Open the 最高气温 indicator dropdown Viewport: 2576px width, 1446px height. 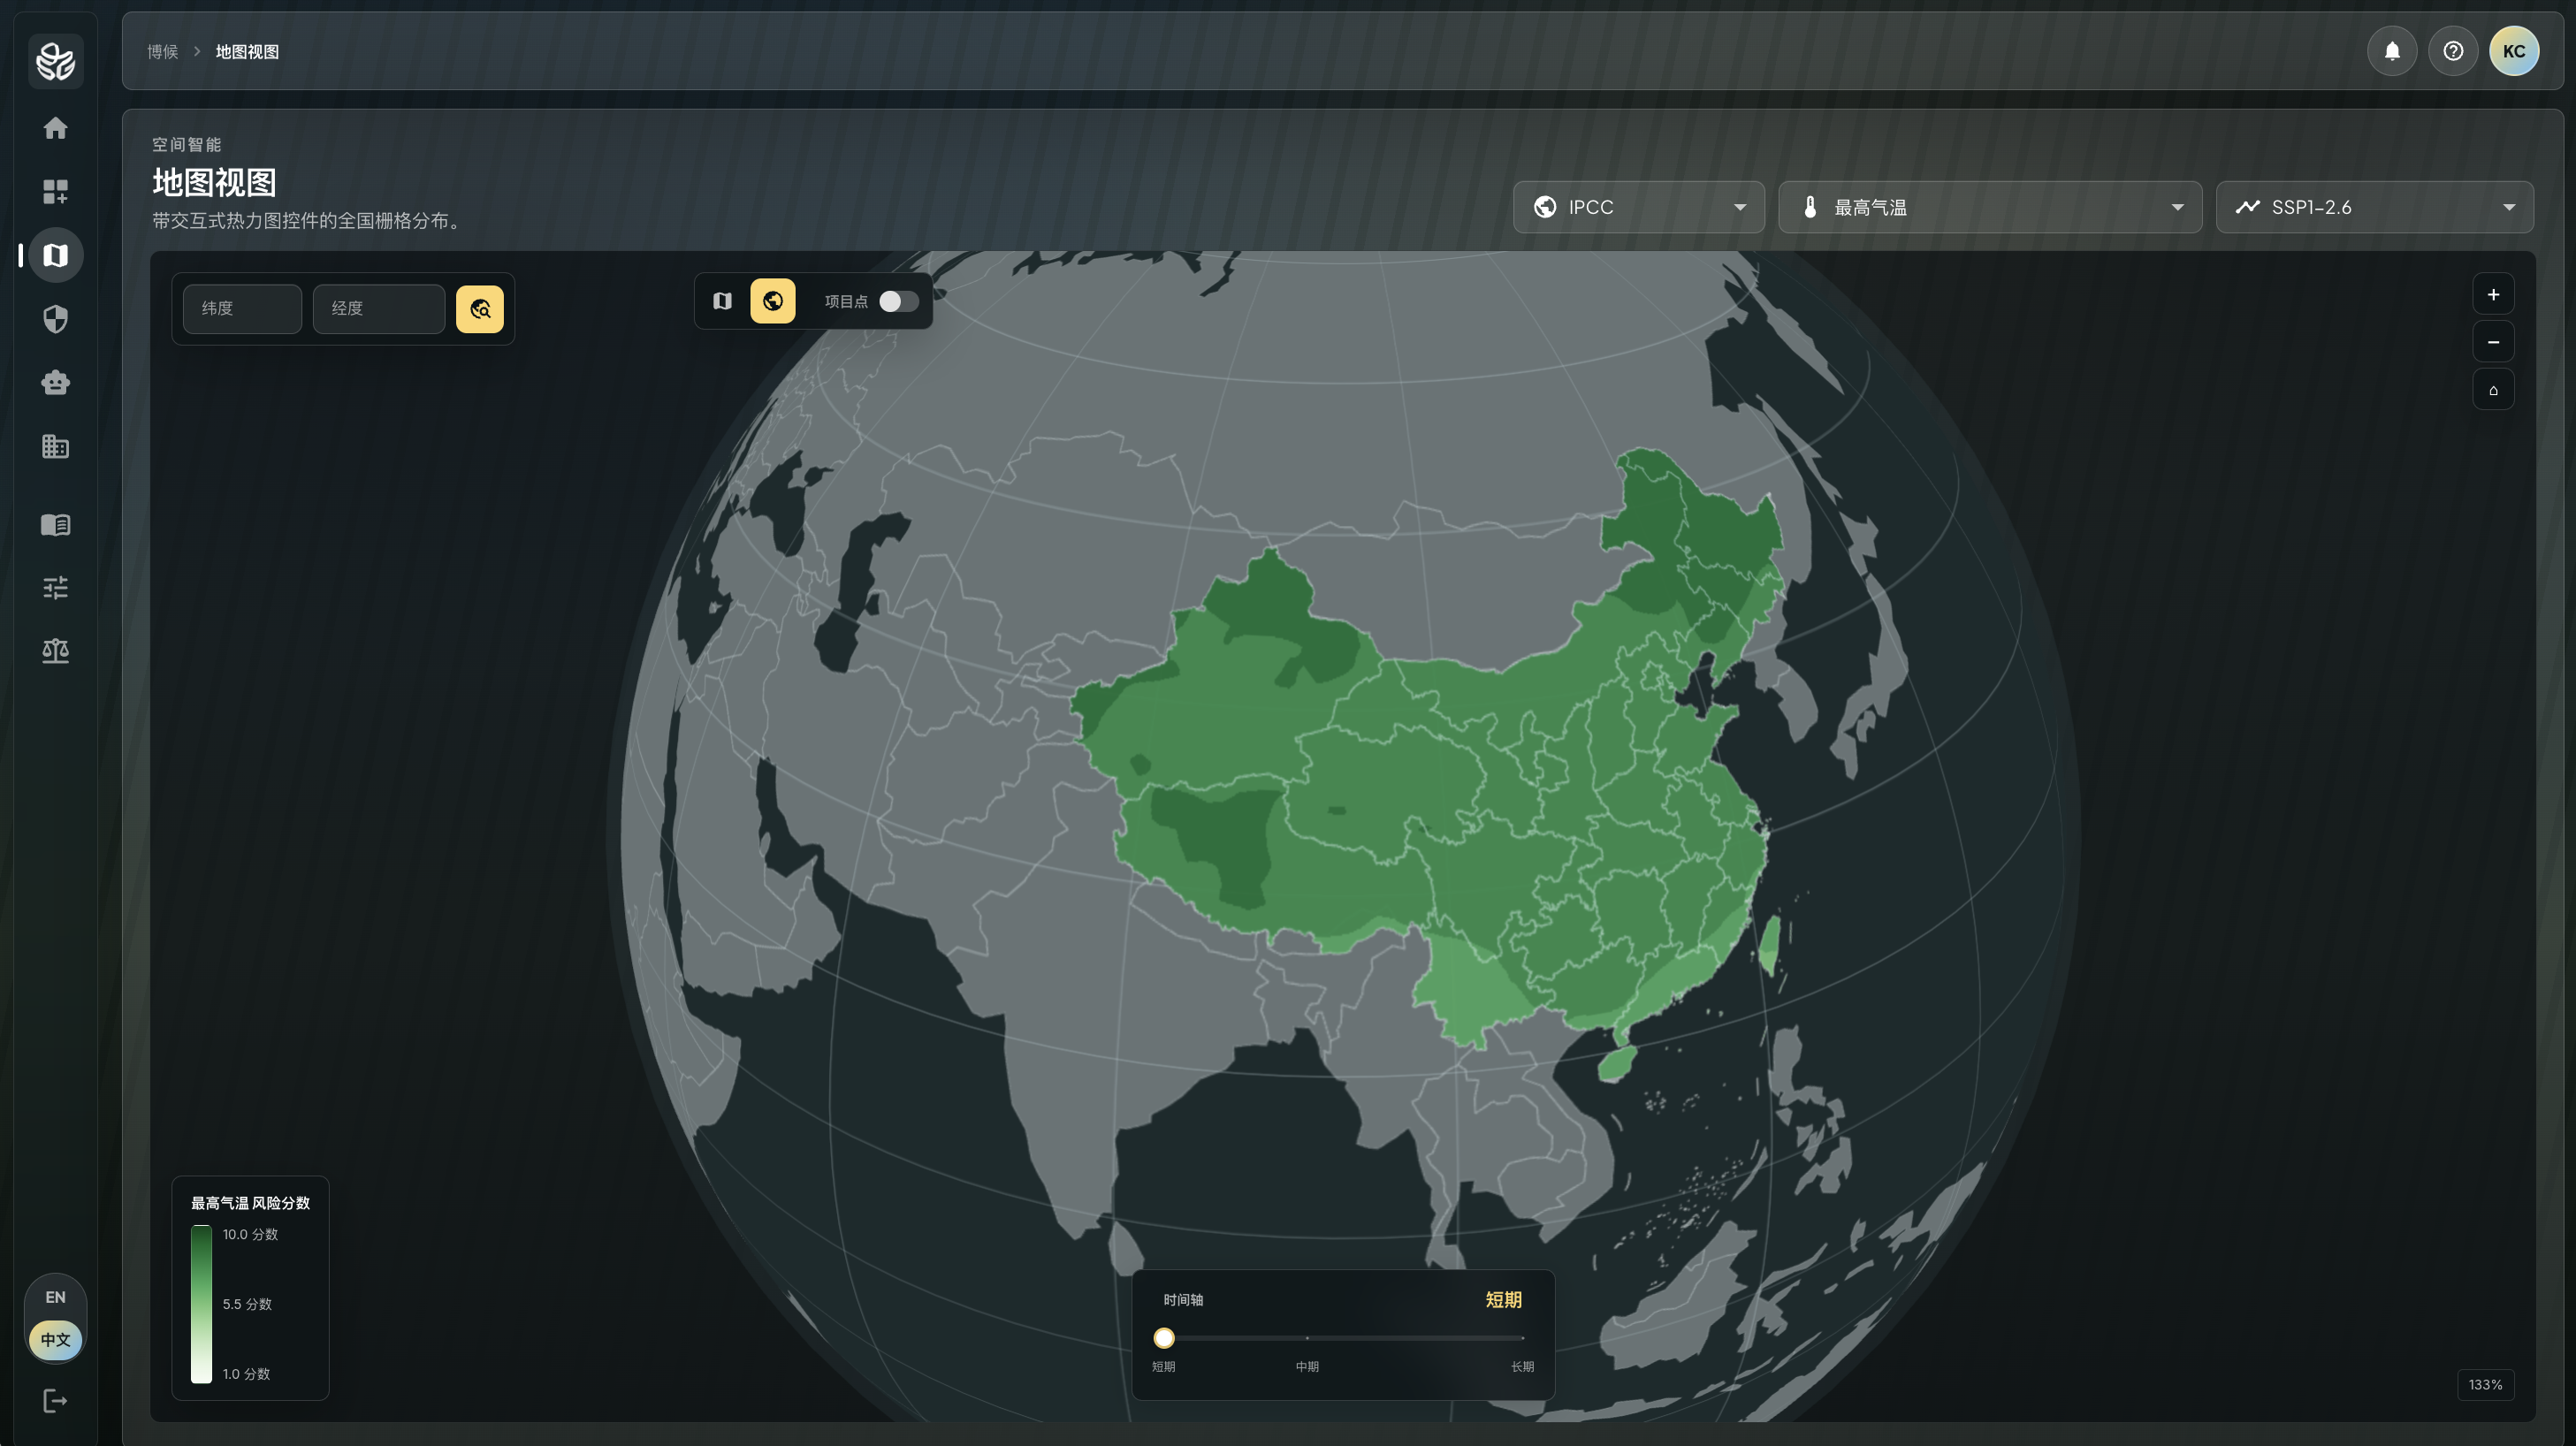(x=1990, y=207)
